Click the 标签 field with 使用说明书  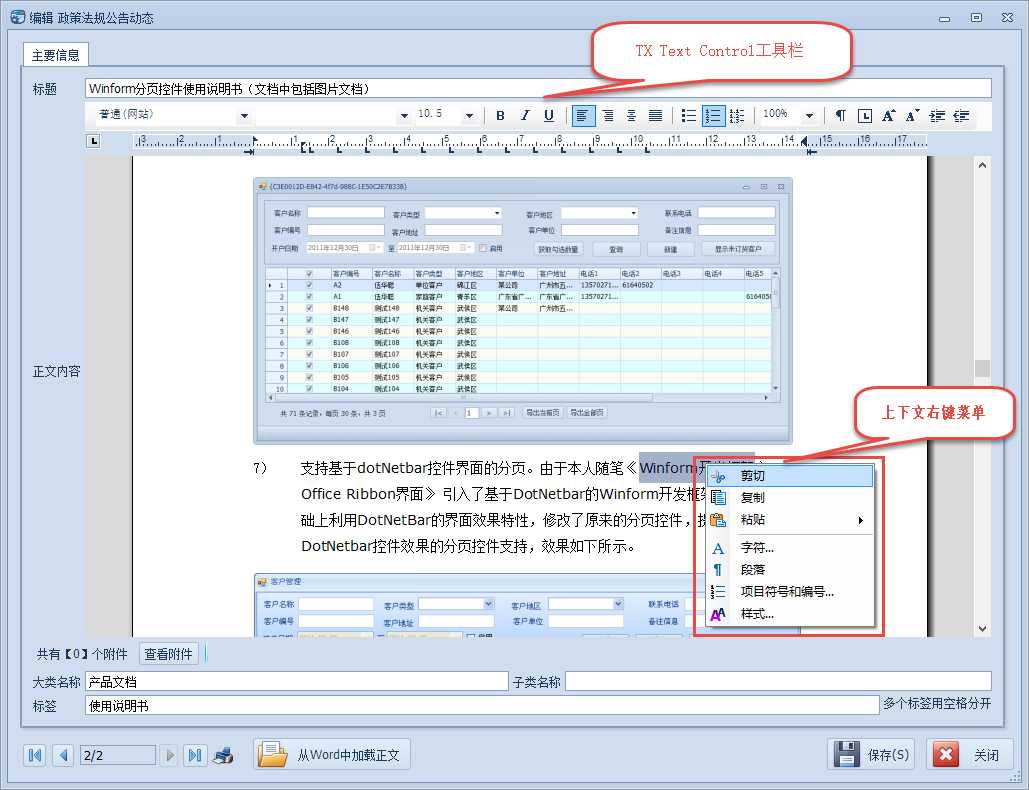point(482,705)
